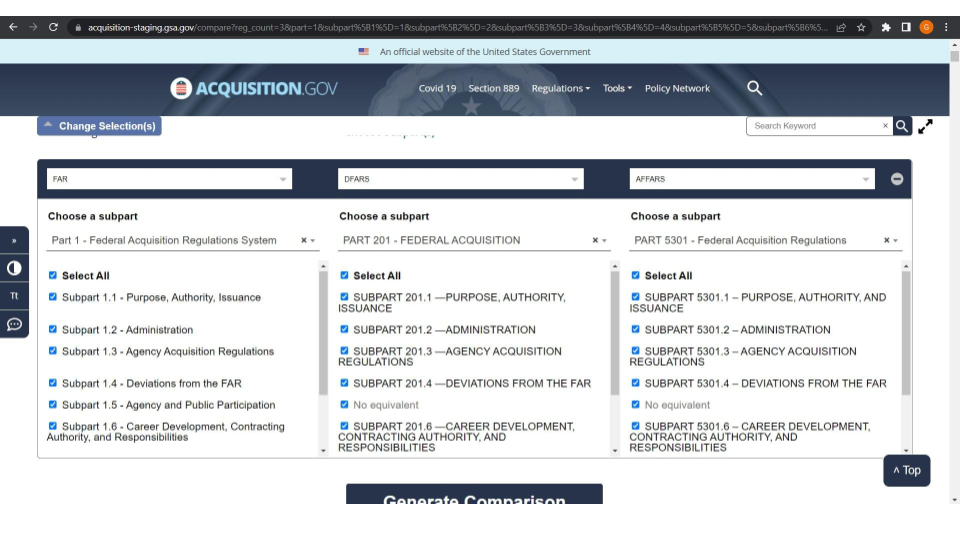This screenshot has height=540, width=960.
Task: Clear the Part 1 FAR subpart selection
Action: [304, 241]
